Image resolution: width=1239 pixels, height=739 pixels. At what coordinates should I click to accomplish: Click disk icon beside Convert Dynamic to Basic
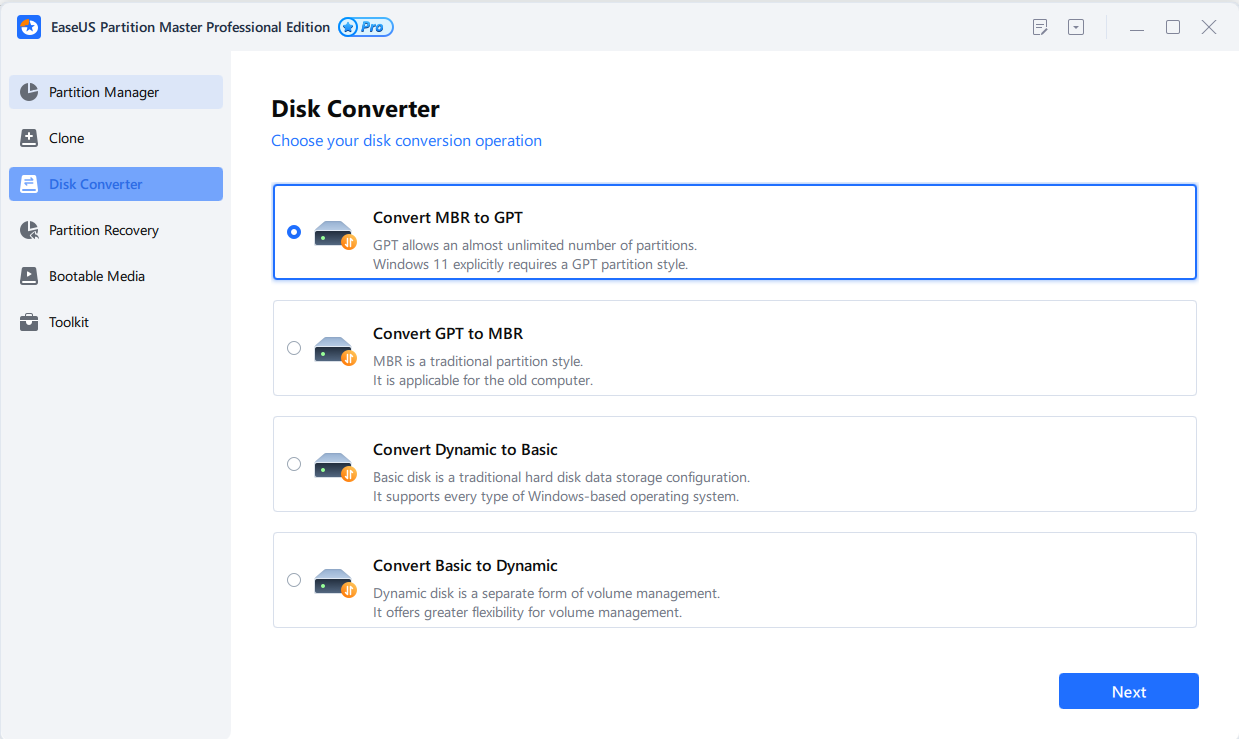click(x=335, y=464)
